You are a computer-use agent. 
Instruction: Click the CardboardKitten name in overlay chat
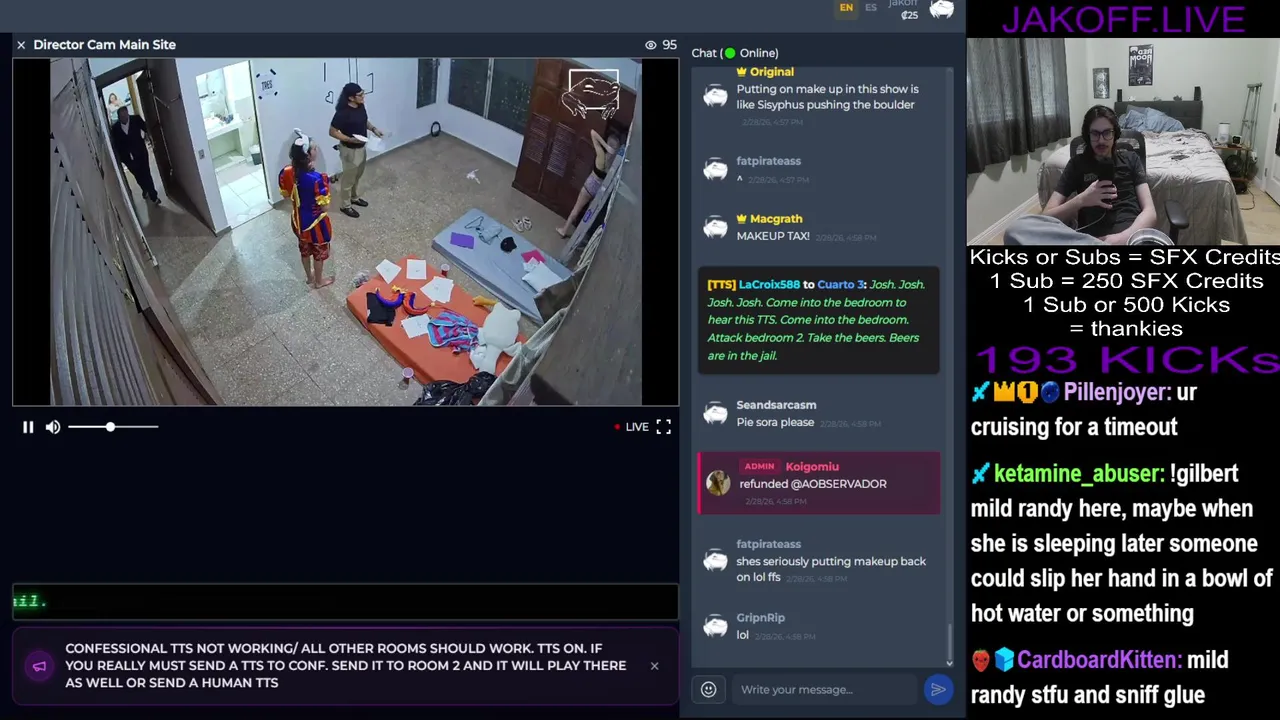[1099, 660]
